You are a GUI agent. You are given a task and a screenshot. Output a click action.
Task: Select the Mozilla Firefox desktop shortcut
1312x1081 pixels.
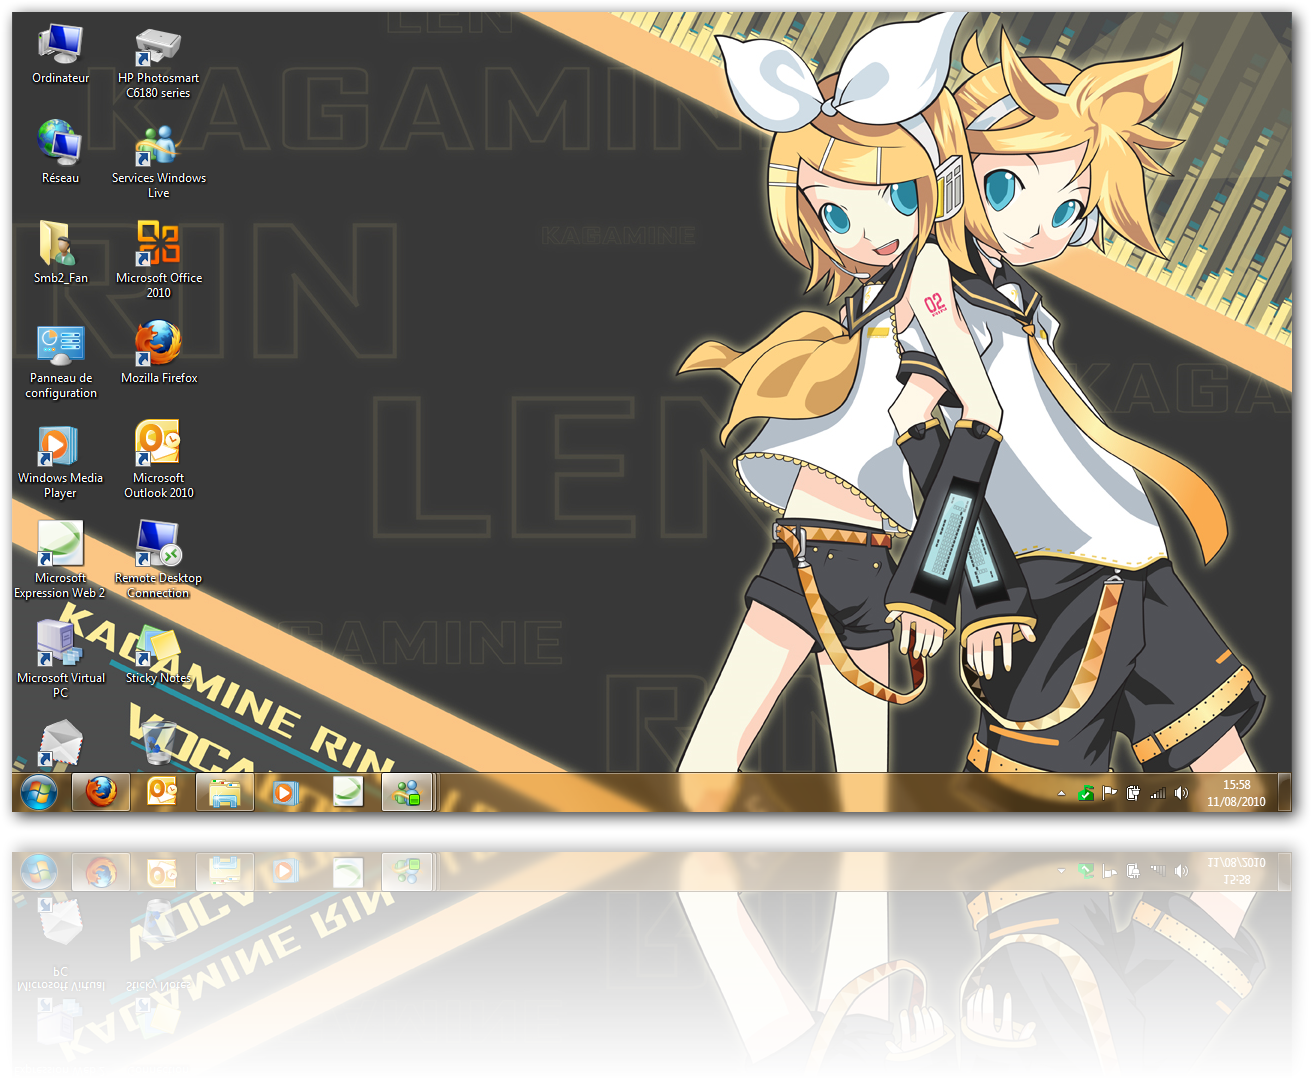click(158, 352)
